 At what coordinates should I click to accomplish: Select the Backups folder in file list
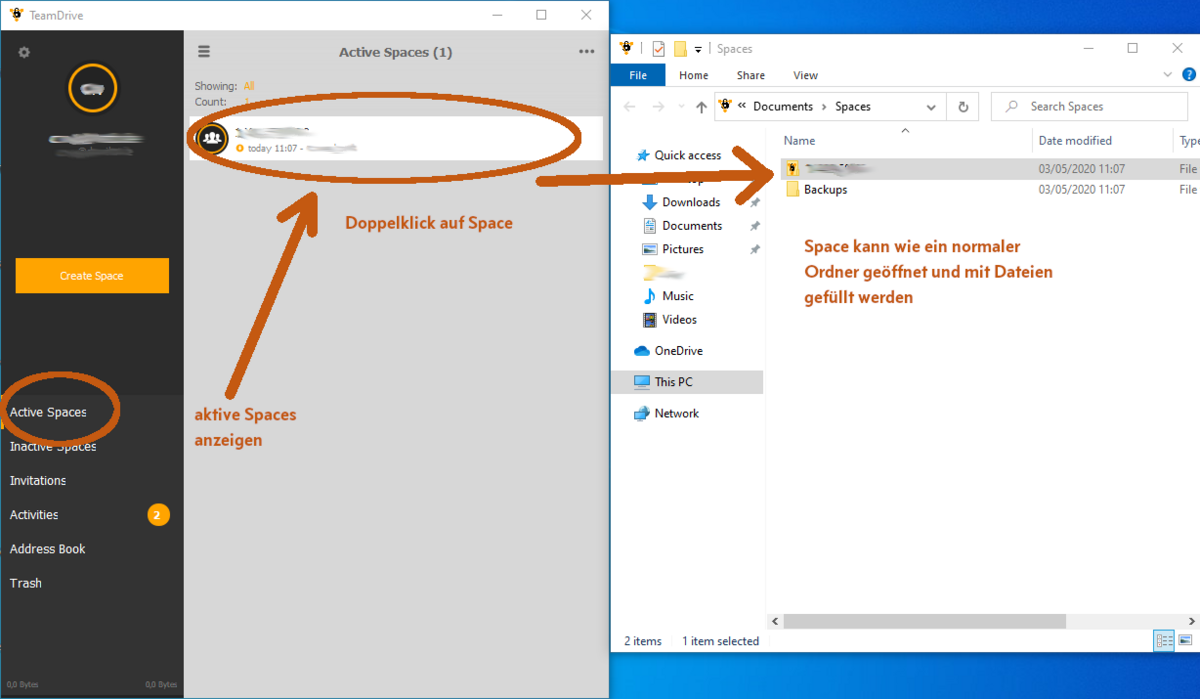point(825,189)
